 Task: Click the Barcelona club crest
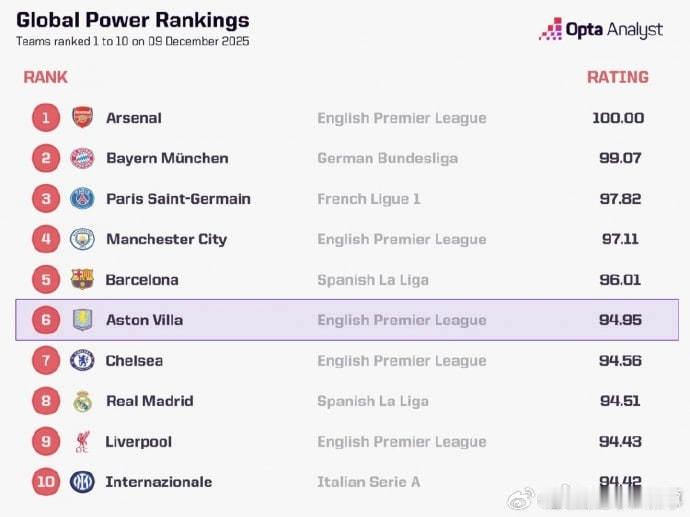tap(82, 280)
